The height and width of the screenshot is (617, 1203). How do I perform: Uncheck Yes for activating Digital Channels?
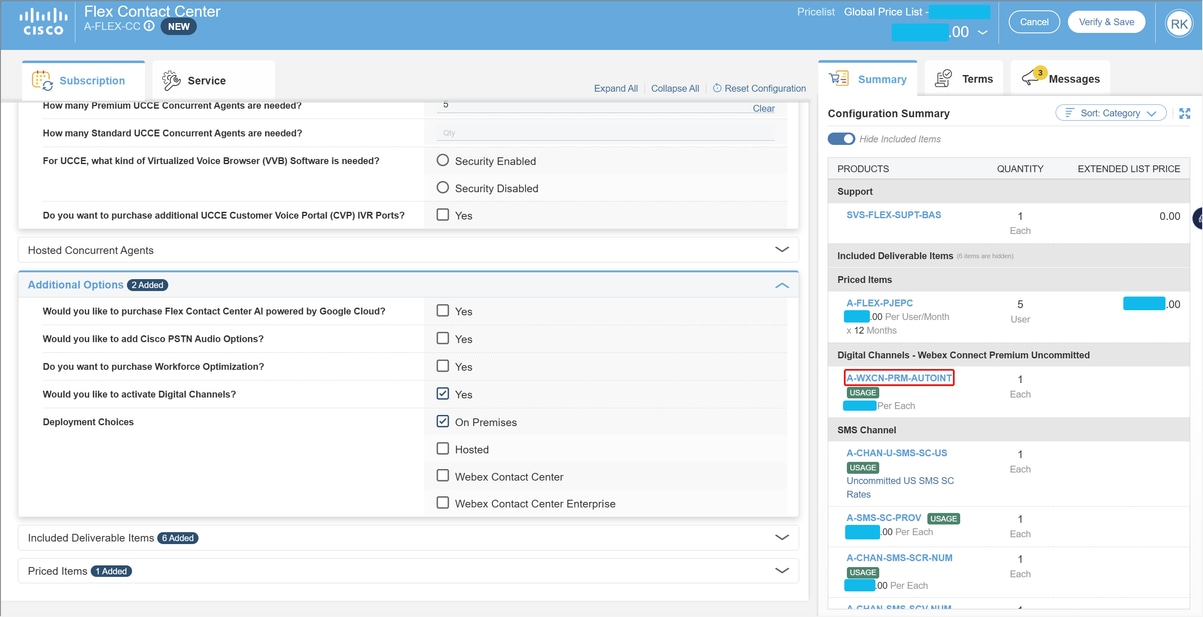click(443, 394)
